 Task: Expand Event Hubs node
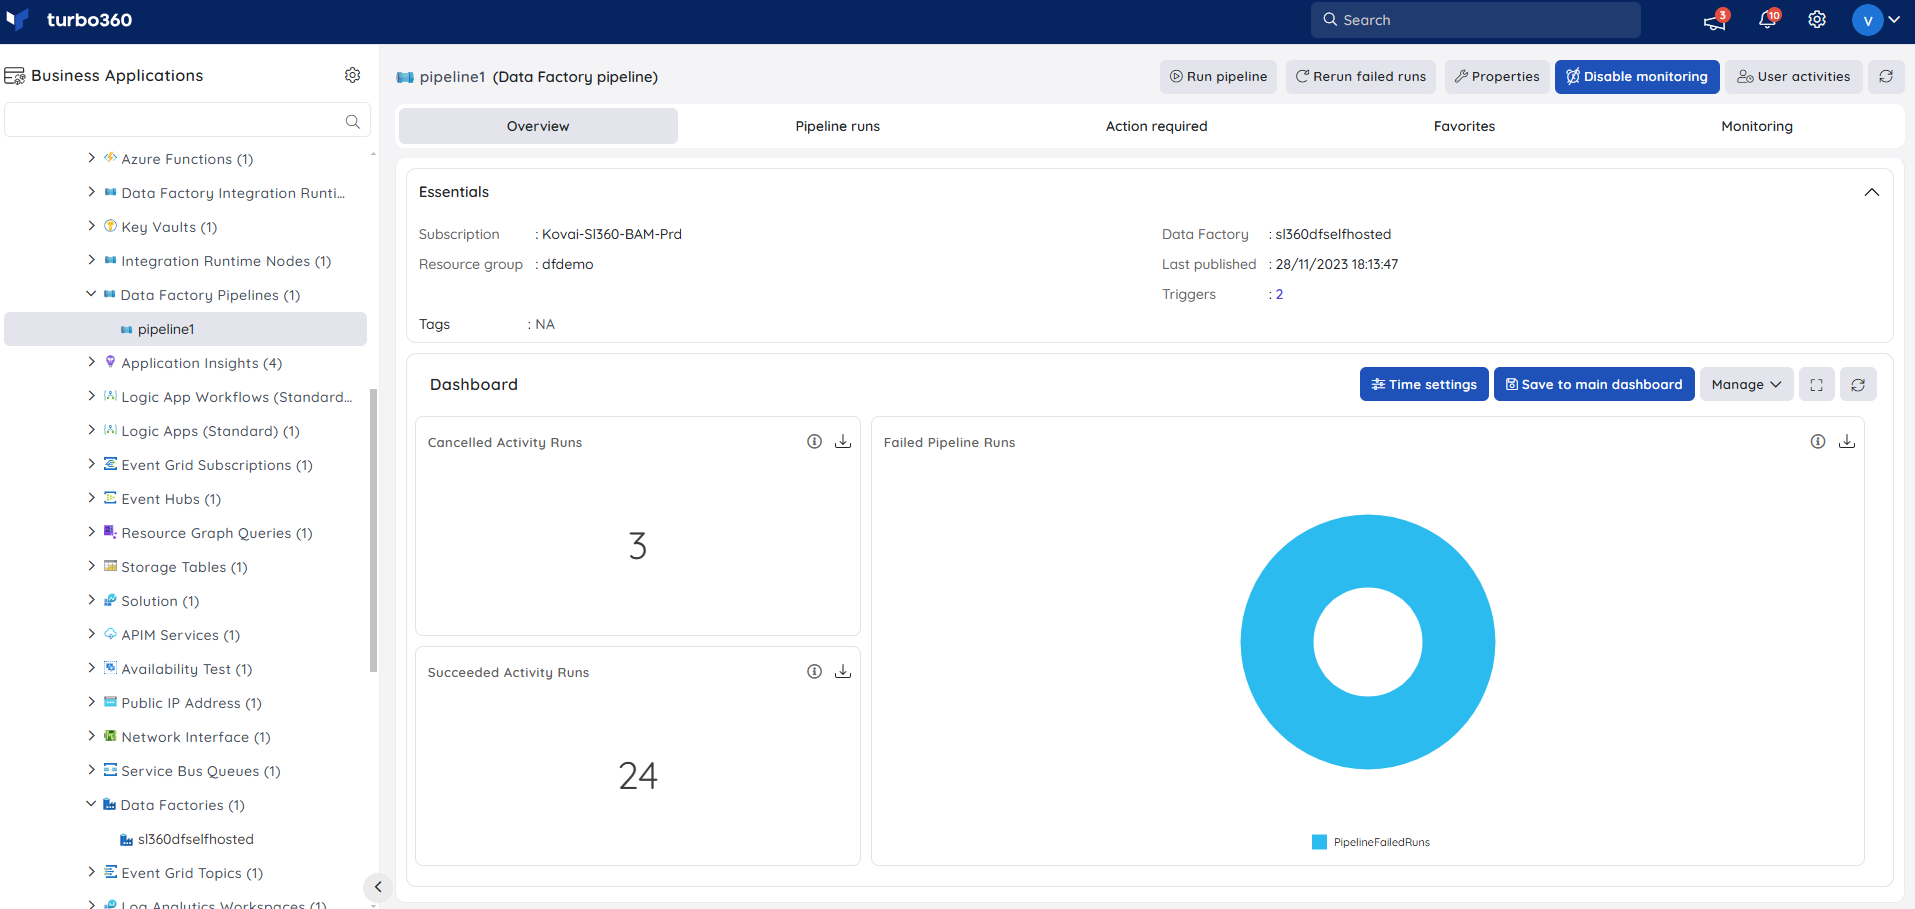click(91, 498)
